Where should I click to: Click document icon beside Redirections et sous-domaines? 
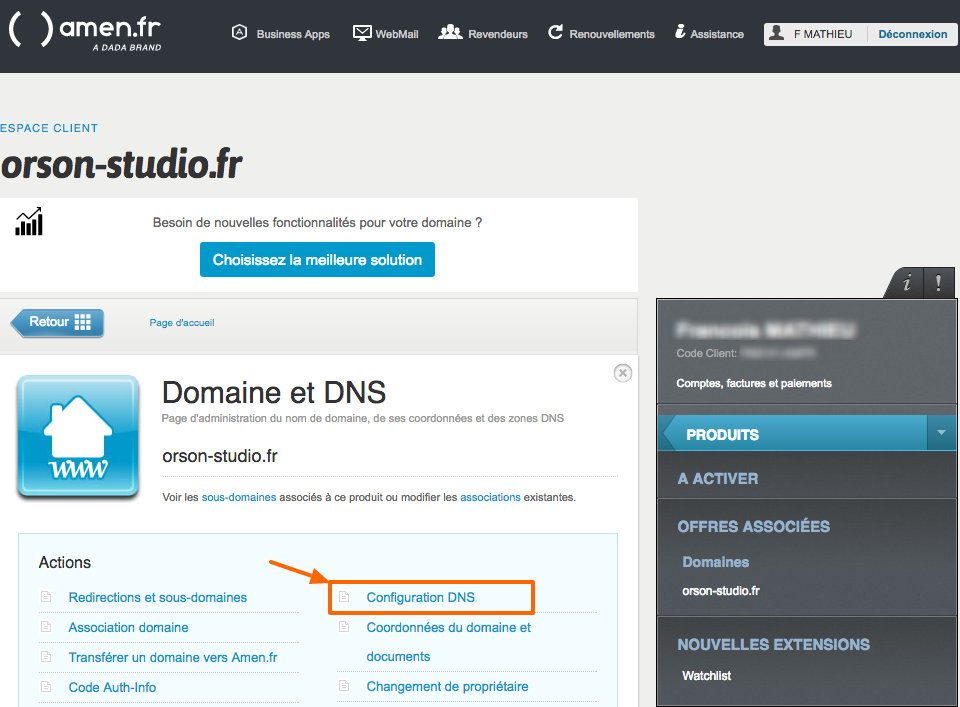click(x=46, y=597)
